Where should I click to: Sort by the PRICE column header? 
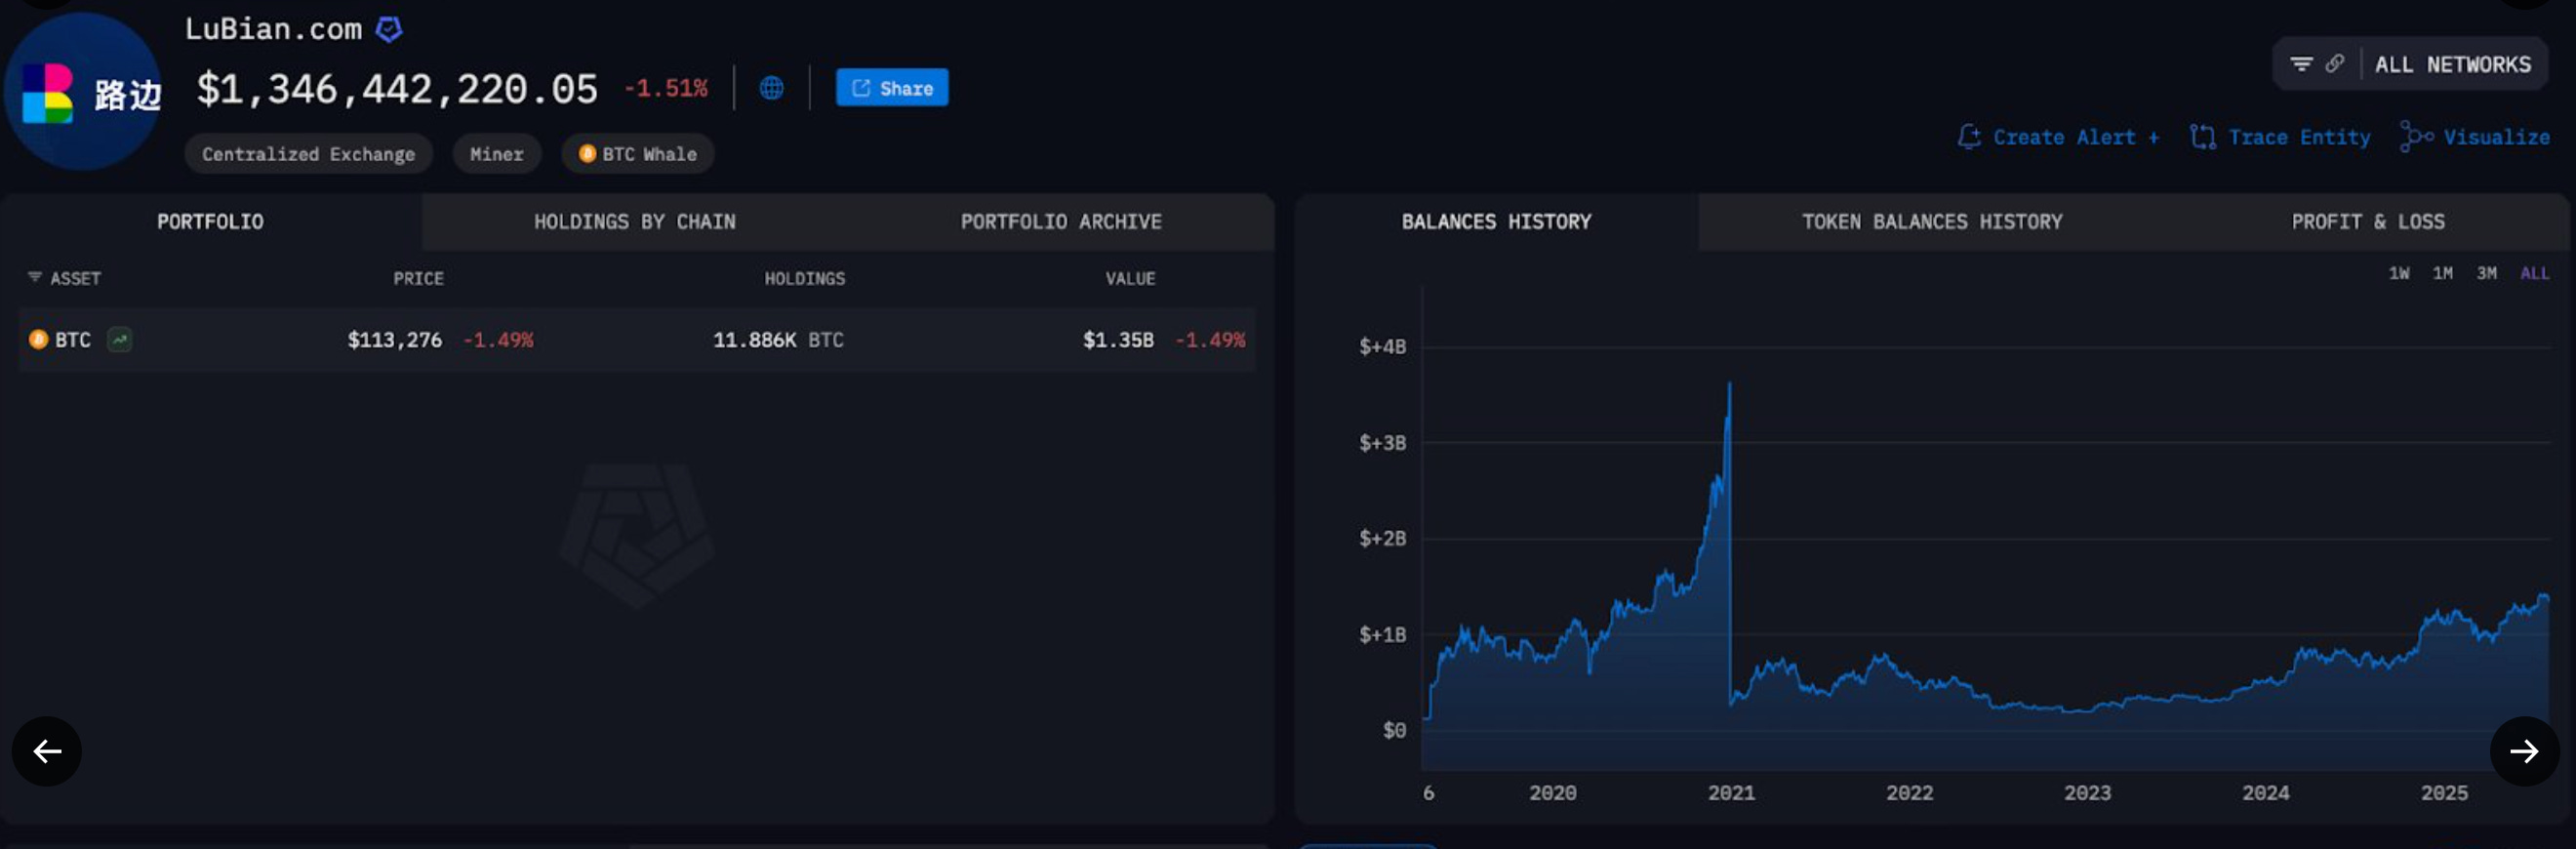[x=418, y=279]
